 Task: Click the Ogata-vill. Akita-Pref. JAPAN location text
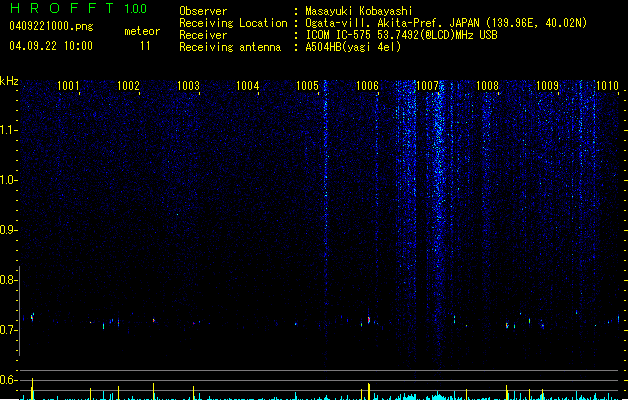[x=446, y=23]
